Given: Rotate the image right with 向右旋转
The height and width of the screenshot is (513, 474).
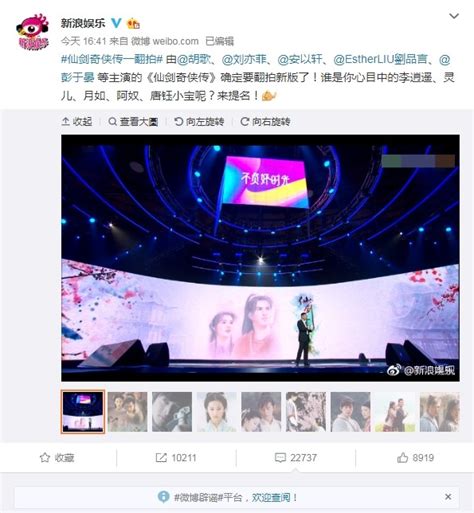Looking at the screenshot, I should [265, 122].
